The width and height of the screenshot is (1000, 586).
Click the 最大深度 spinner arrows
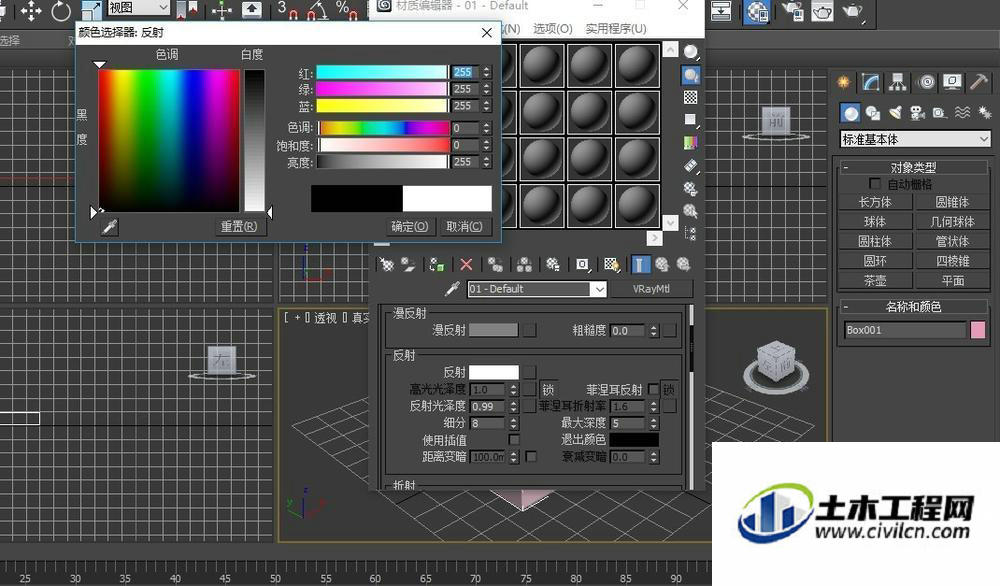[x=653, y=423]
